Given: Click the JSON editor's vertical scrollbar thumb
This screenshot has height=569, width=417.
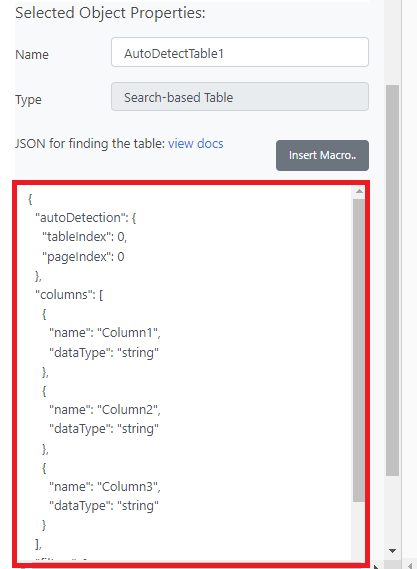Looking at the screenshot, I should (x=359, y=350).
